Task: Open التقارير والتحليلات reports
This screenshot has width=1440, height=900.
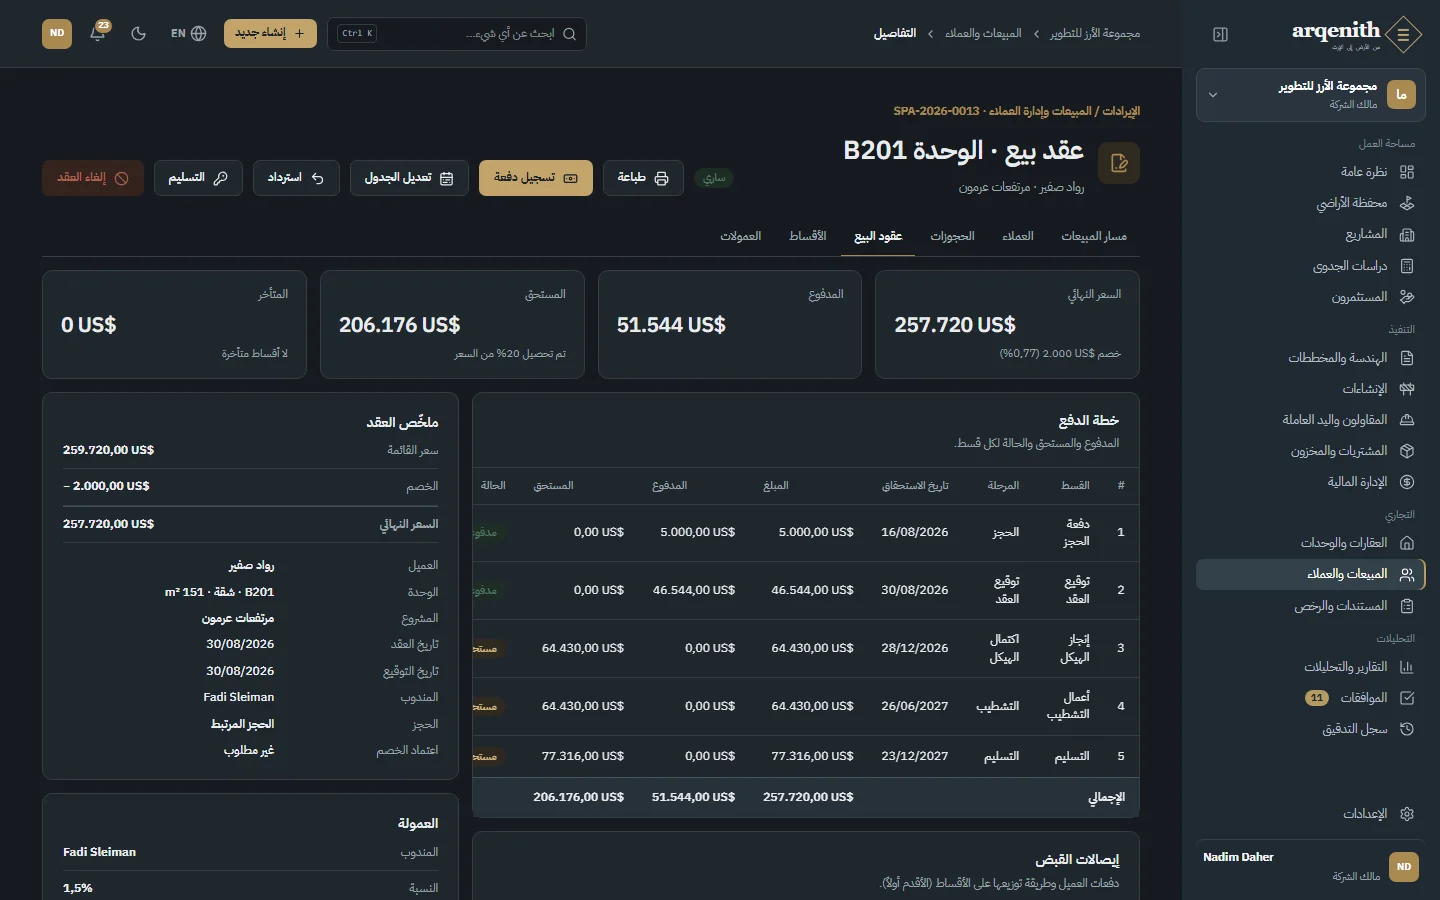Action: coord(1310,667)
